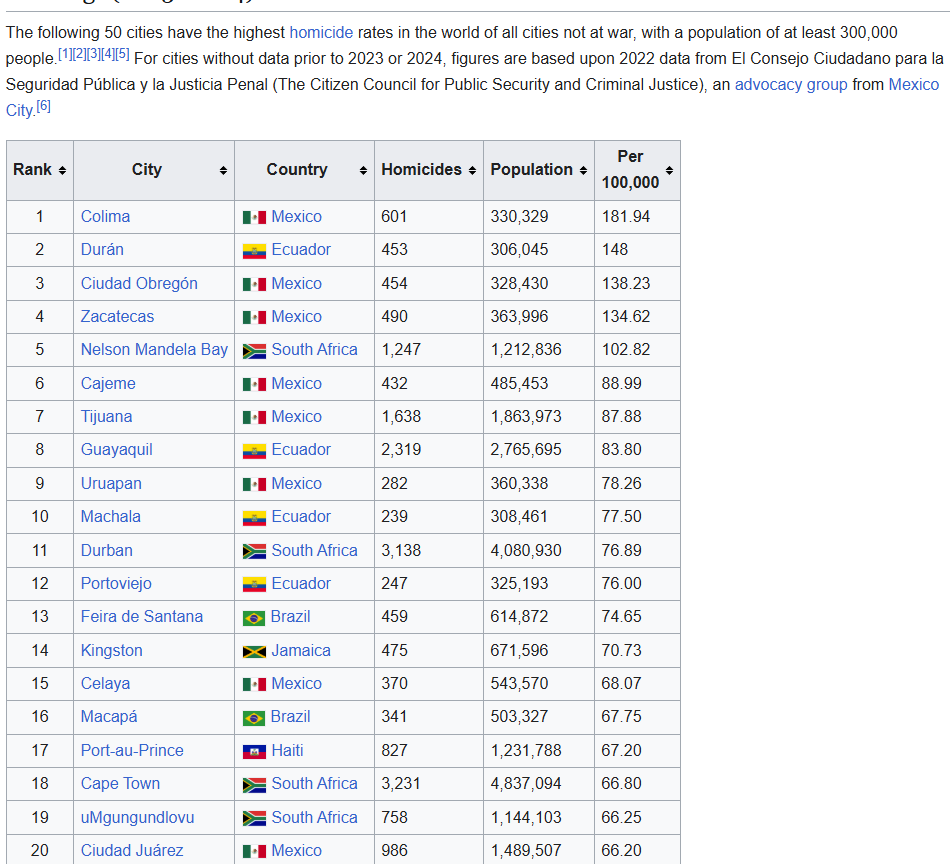This screenshot has height=864, width=950.
Task: Sort table by Per 100,000 column arrows
Action: pyautogui.click(x=669, y=171)
